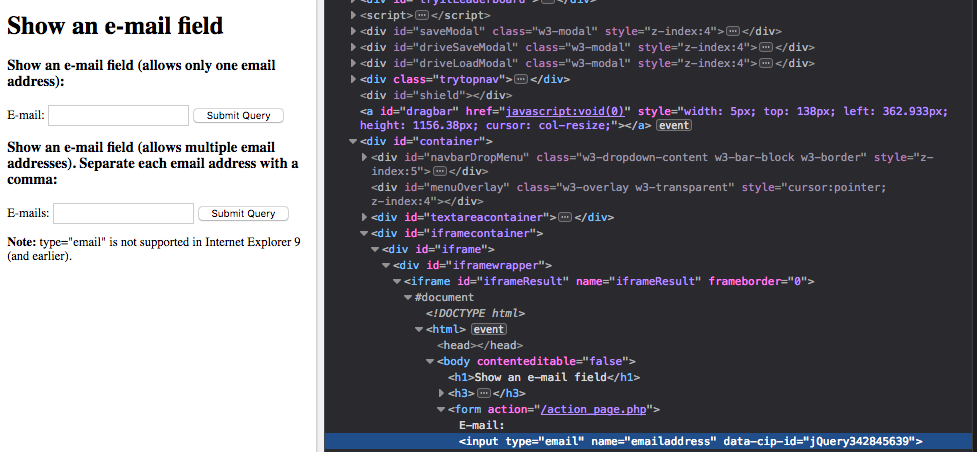
Task: Click the E-mails multiple address input field
Action: [123, 213]
